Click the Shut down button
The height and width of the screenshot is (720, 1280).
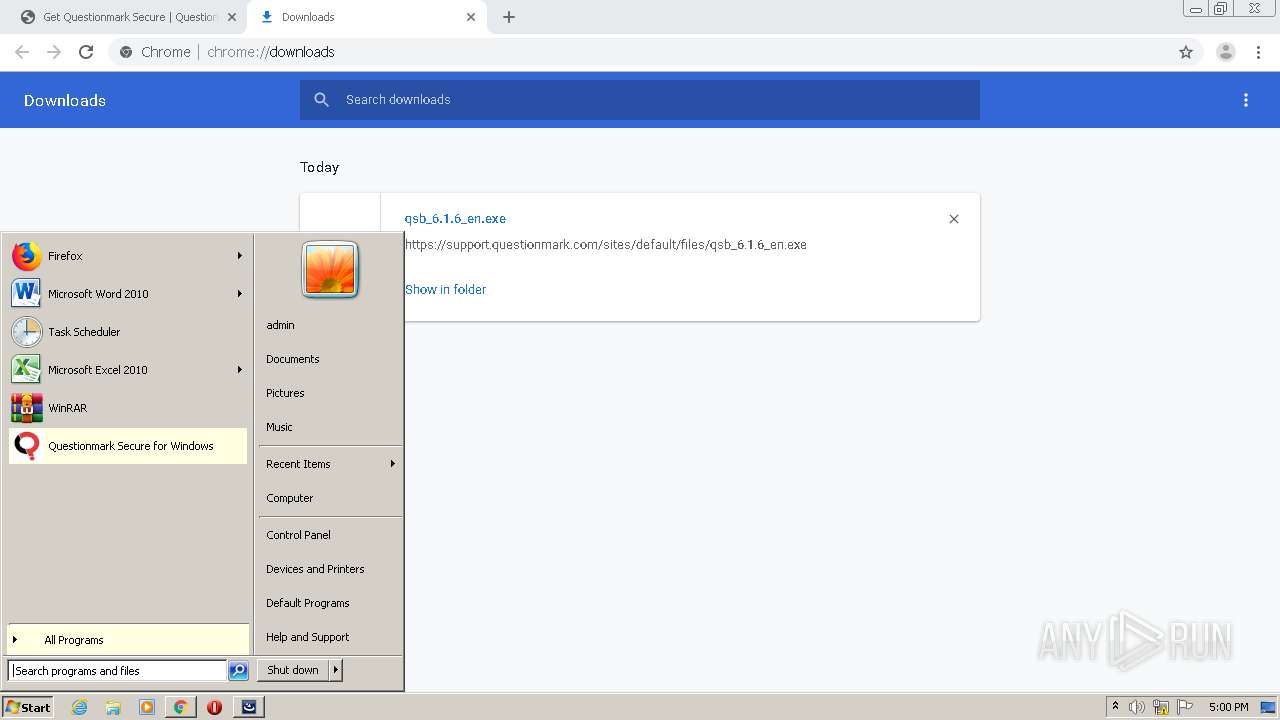click(293, 670)
